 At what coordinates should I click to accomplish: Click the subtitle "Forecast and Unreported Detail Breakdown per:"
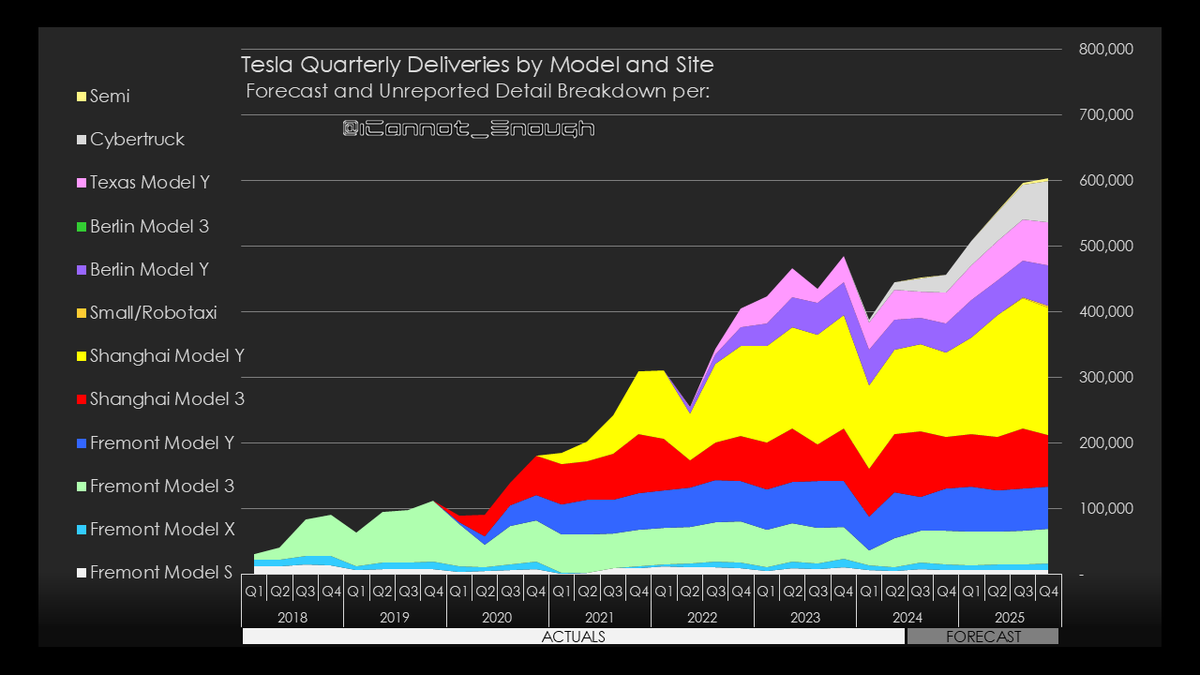[x=478, y=92]
